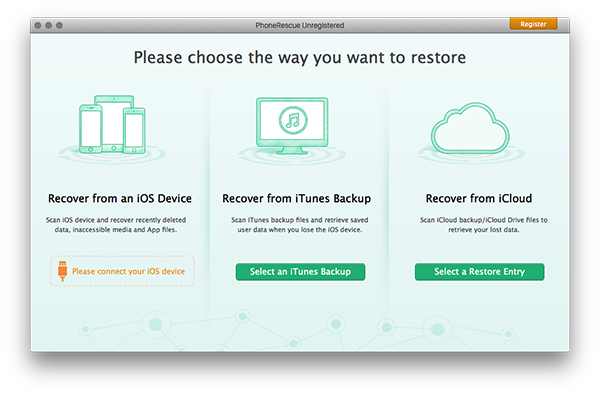
Task: Click the iOS devices illustration icon
Action: pos(112,125)
